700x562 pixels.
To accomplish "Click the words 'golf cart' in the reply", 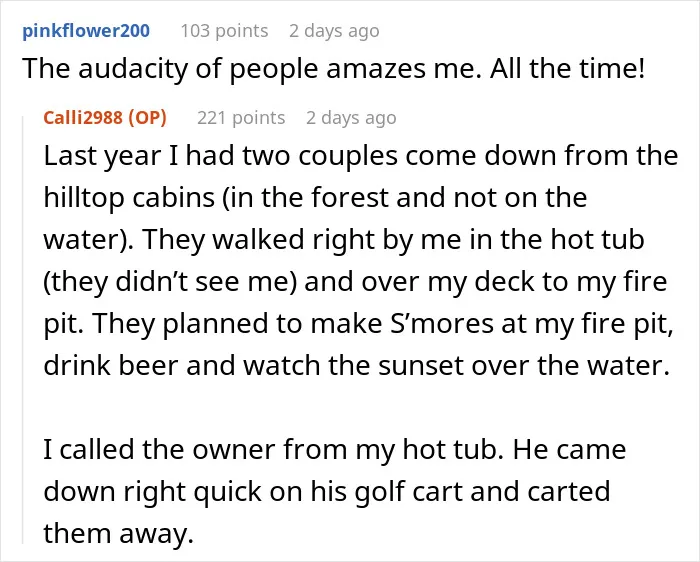I will point(408,492).
